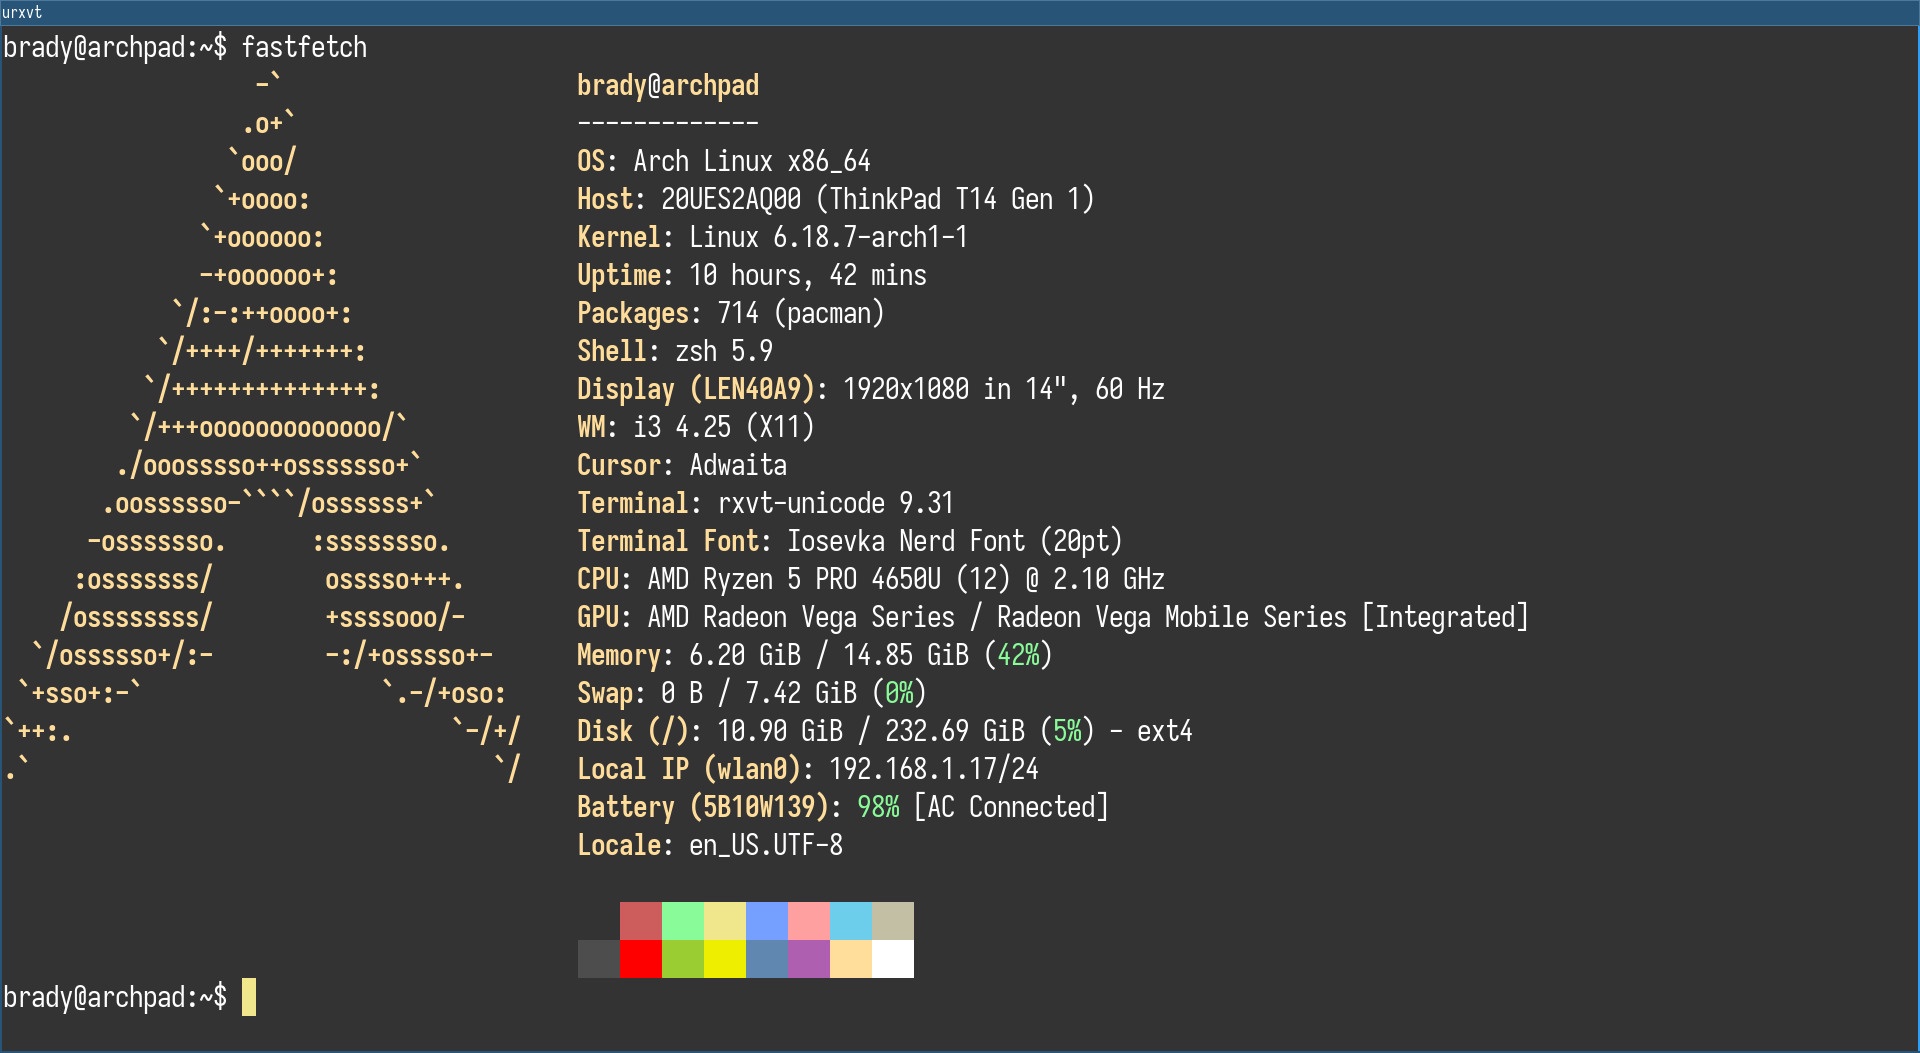
Task: Click the 'Host' label
Action: pos(605,199)
